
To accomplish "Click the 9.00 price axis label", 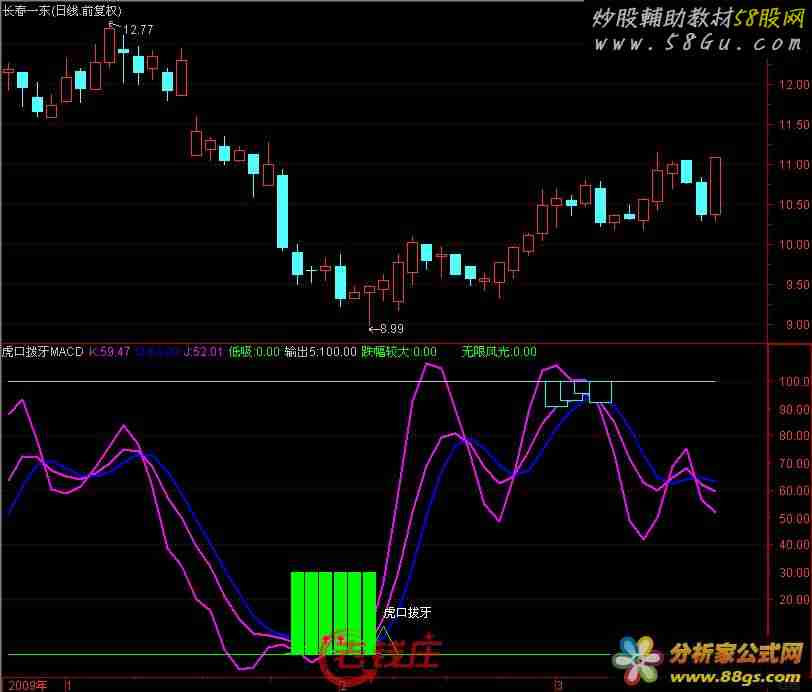I will tap(797, 325).
